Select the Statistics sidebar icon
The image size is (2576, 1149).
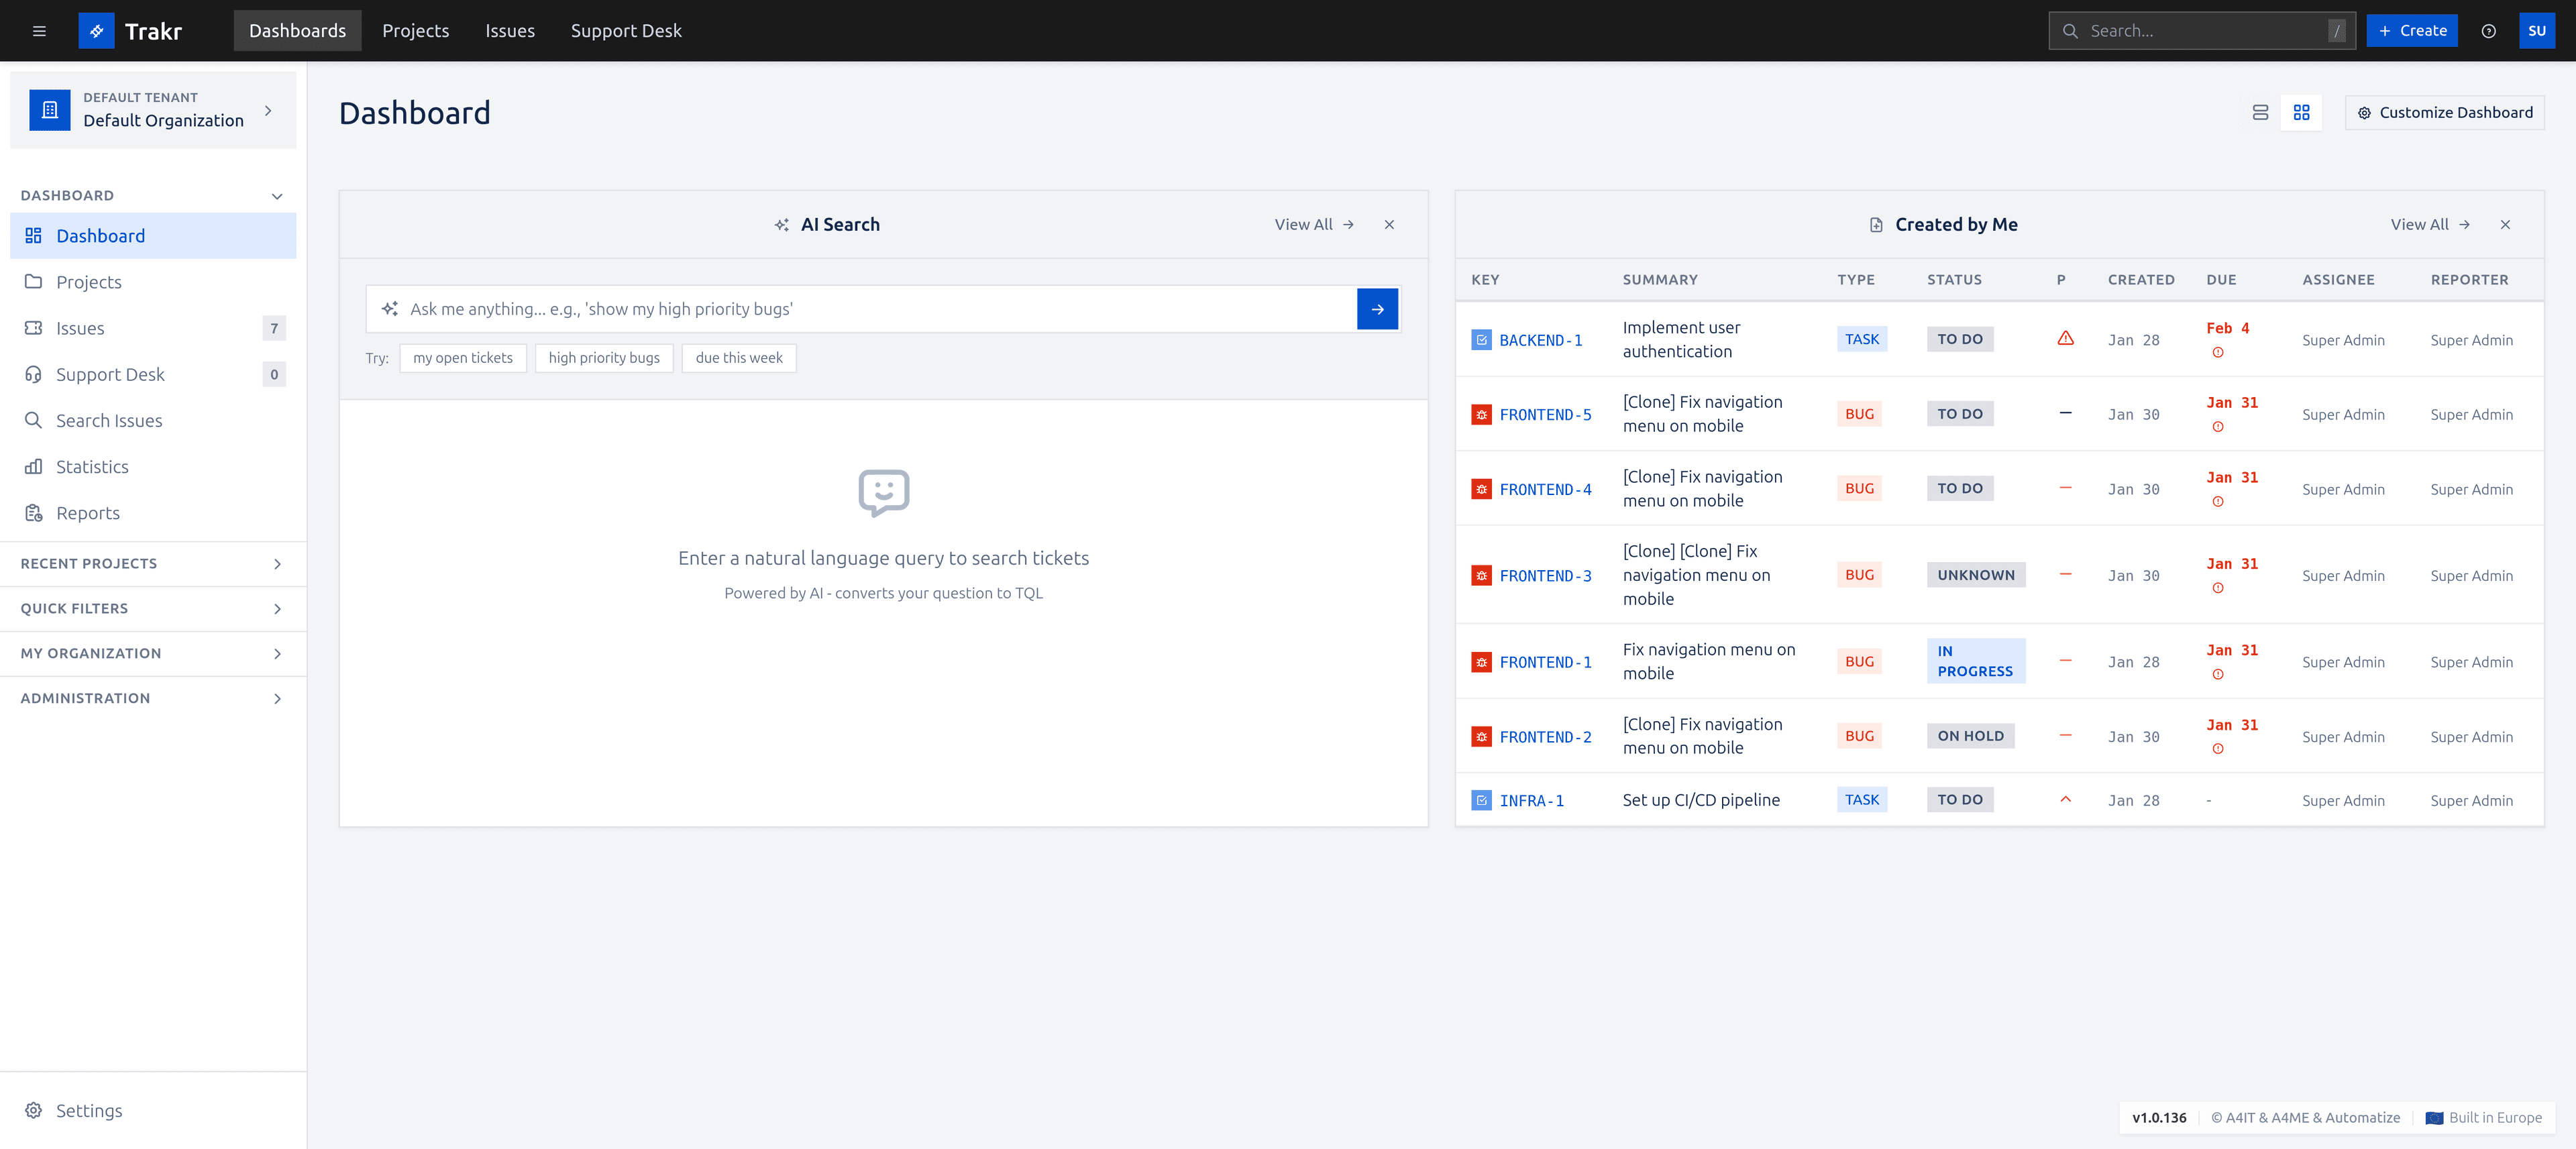click(33, 466)
